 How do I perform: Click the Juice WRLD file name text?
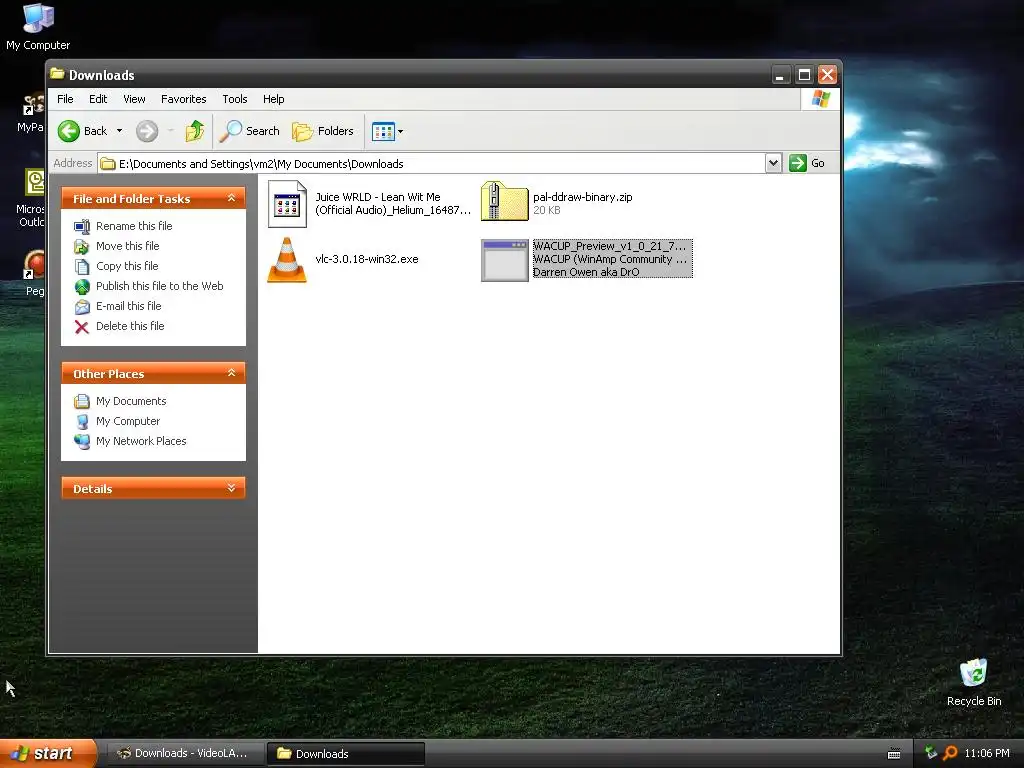point(392,204)
